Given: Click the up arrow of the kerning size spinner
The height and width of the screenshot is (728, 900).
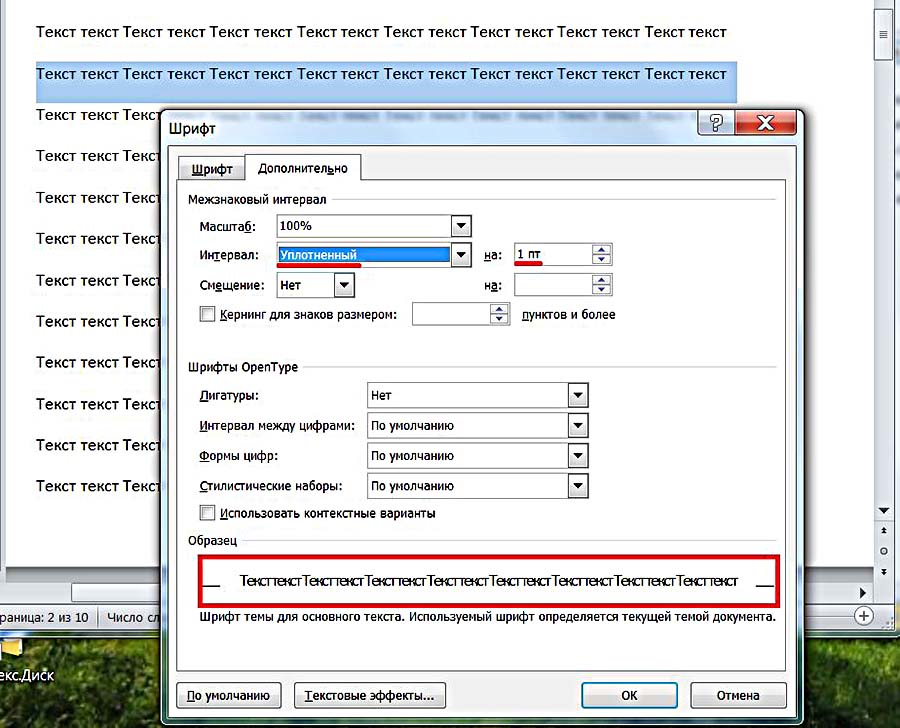Looking at the screenshot, I should pos(499,309).
